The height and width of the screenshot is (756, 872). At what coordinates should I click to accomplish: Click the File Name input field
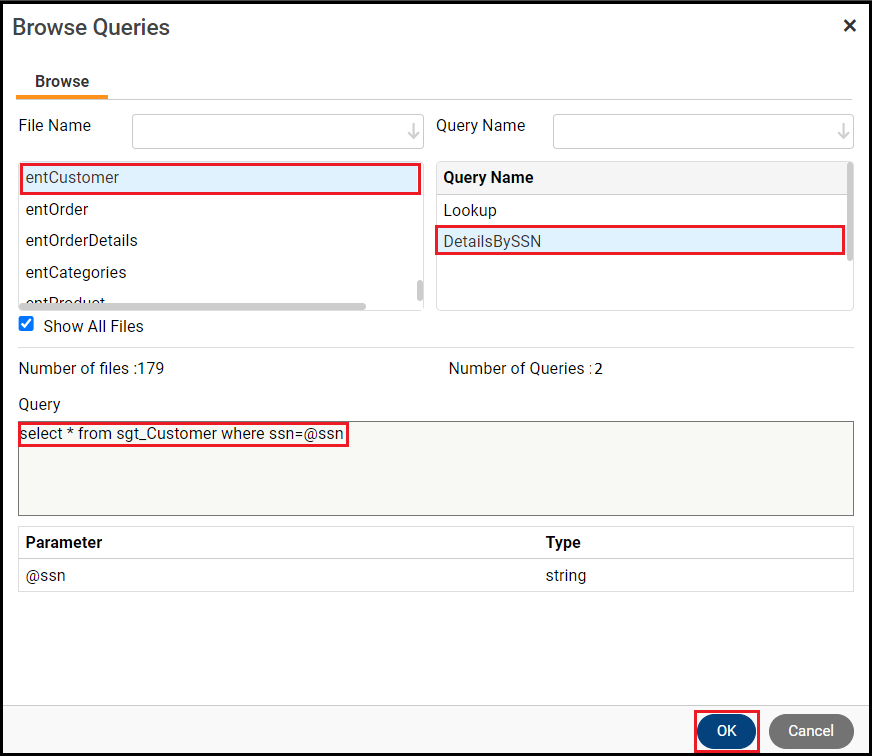point(268,131)
